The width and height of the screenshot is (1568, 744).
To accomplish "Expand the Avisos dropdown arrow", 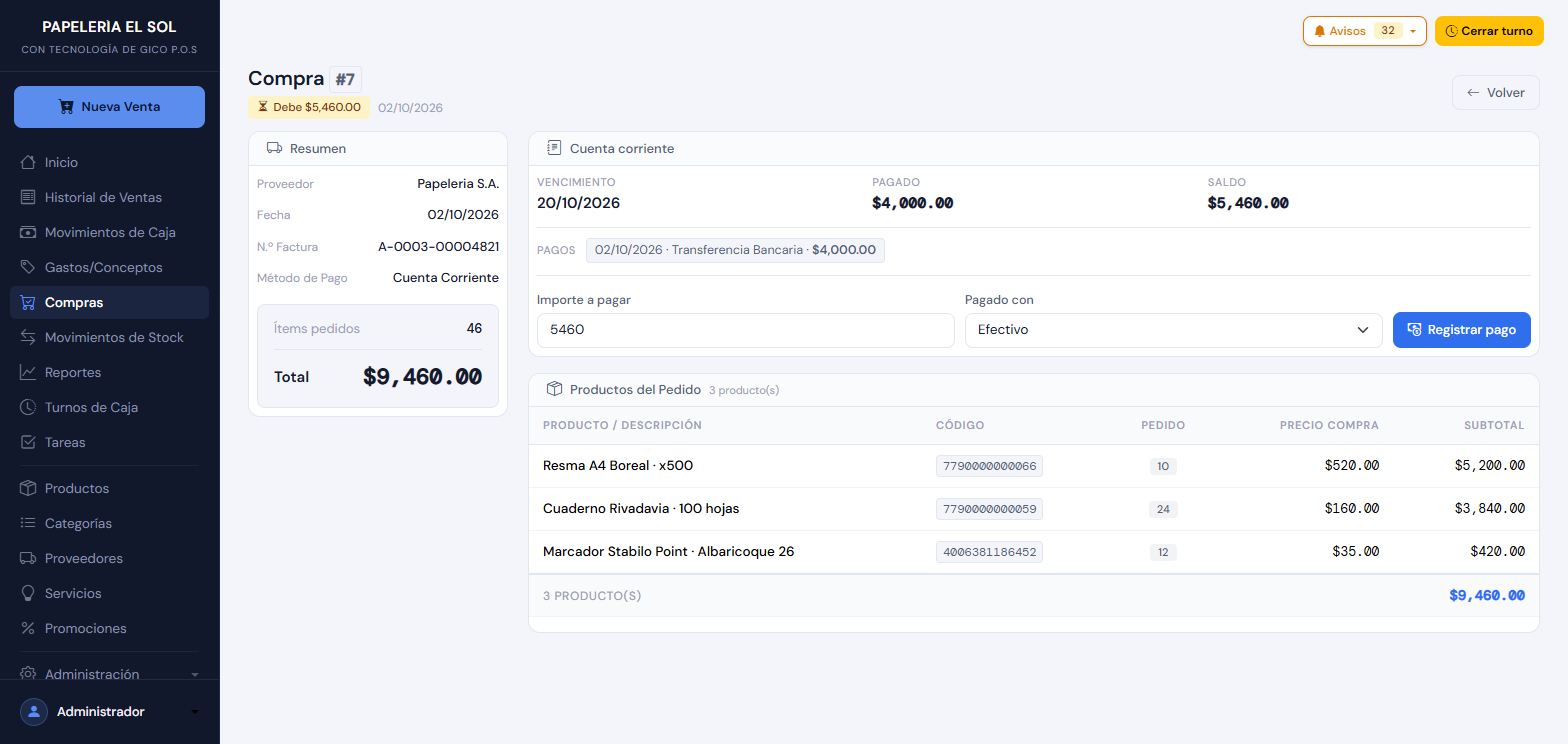I will coord(1413,31).
